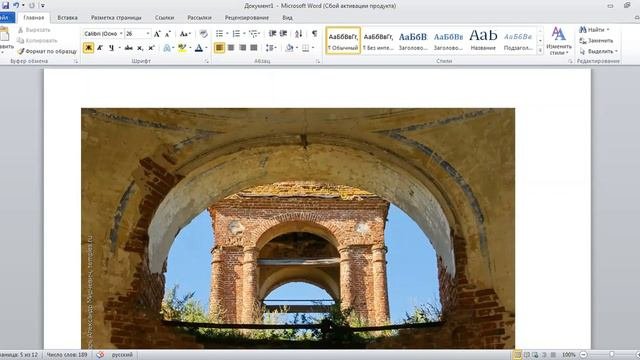Apply the yellow text highlight color

pyautogui.click(x=182, y=48)
